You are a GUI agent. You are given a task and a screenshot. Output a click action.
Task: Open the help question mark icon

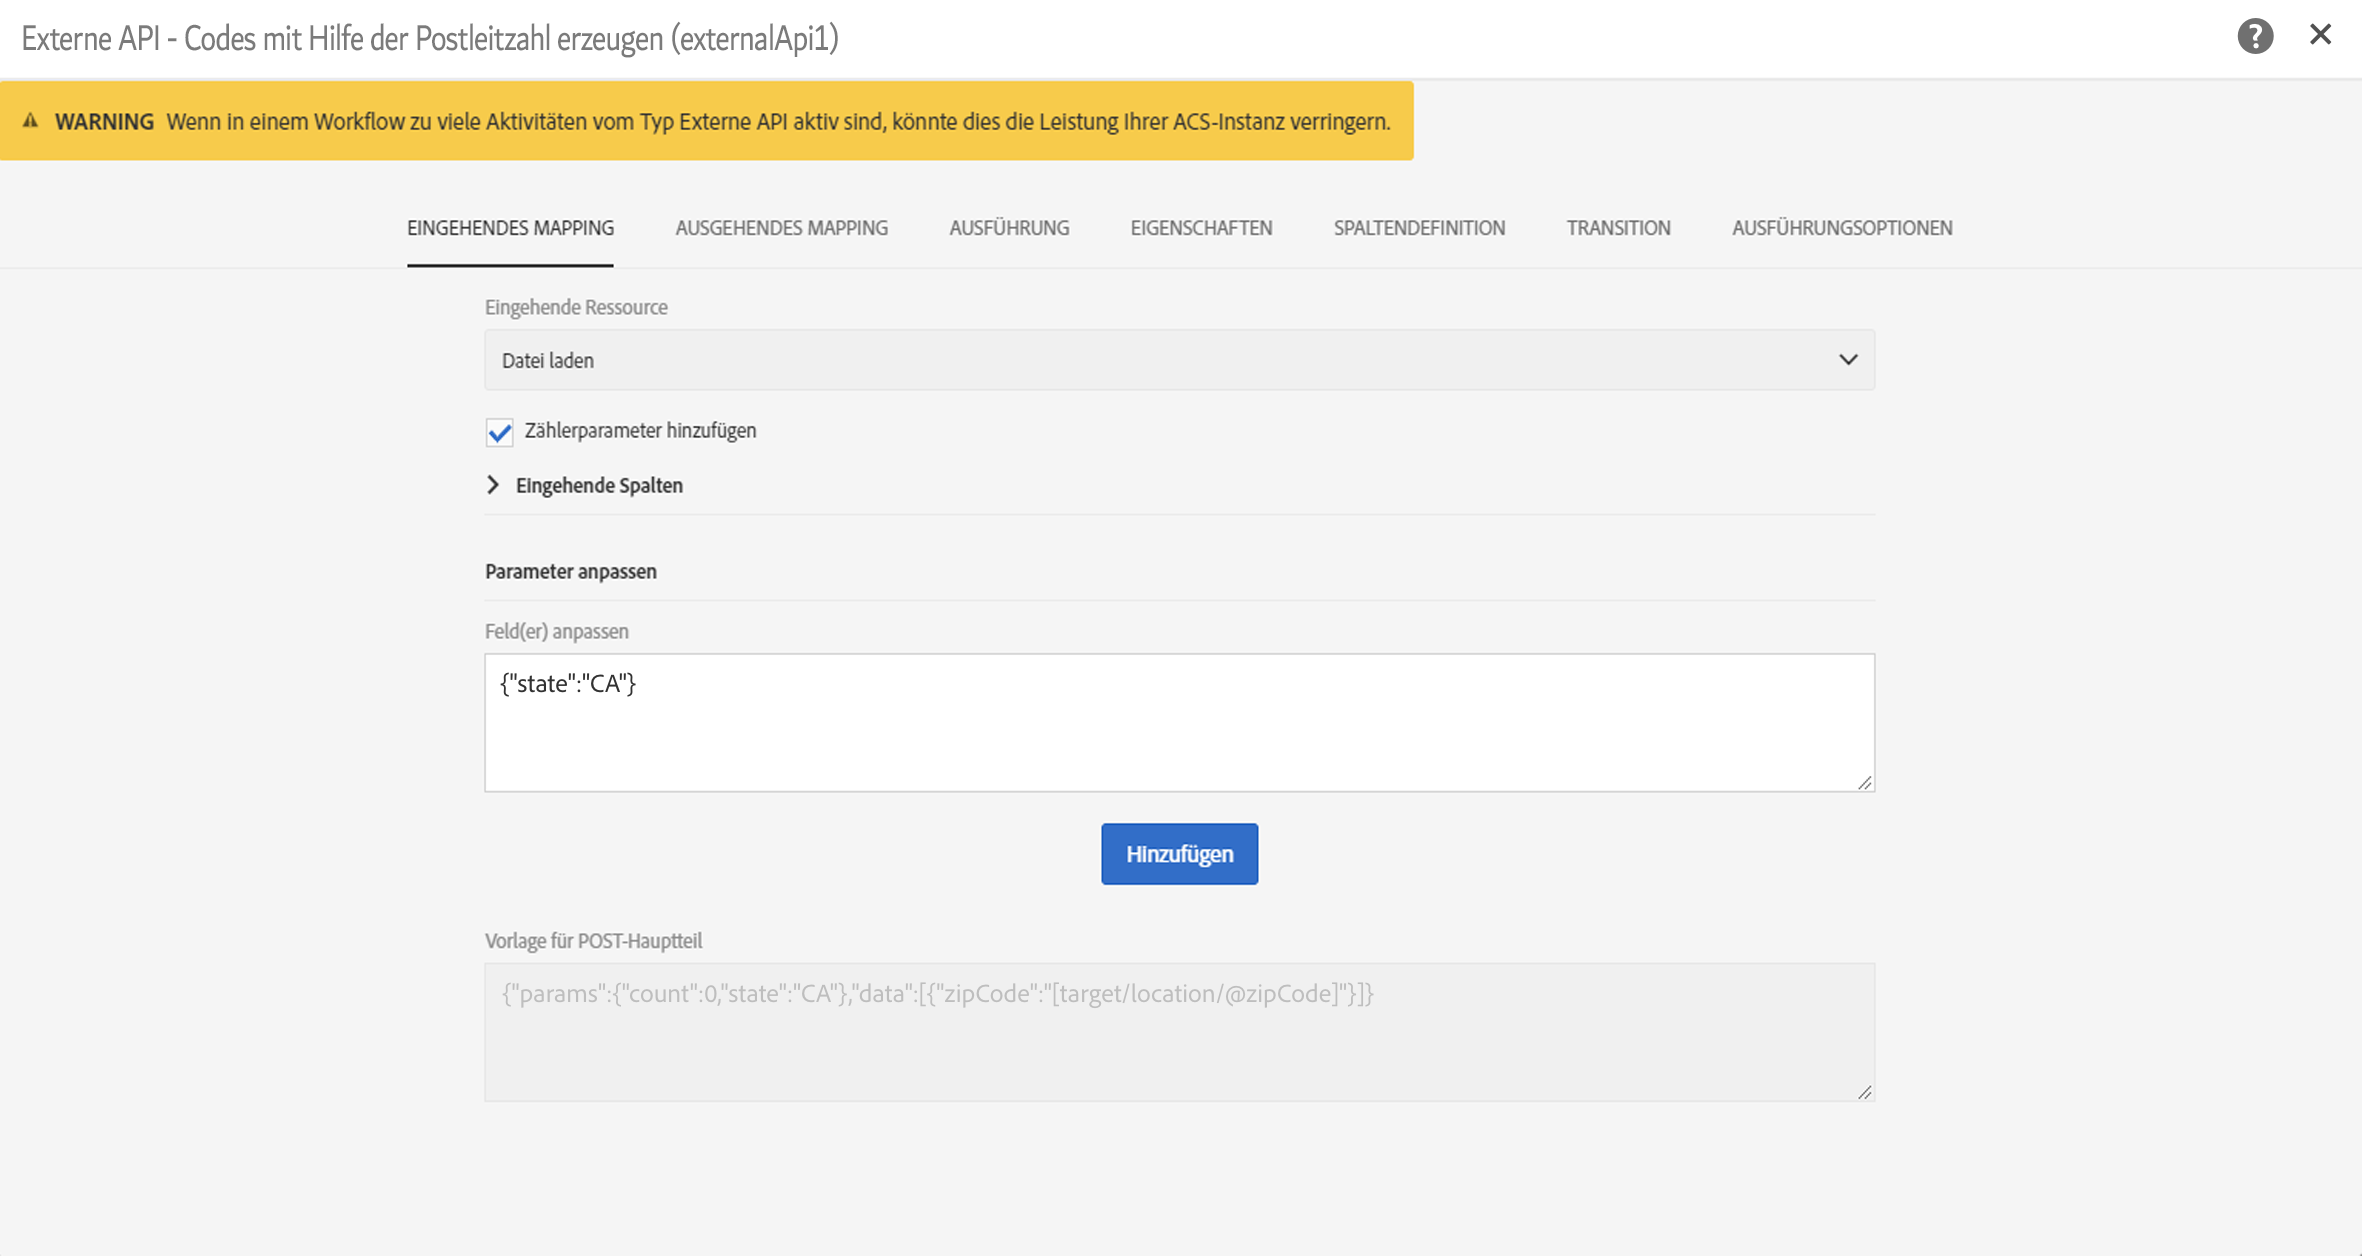[x=2254, y=37]
